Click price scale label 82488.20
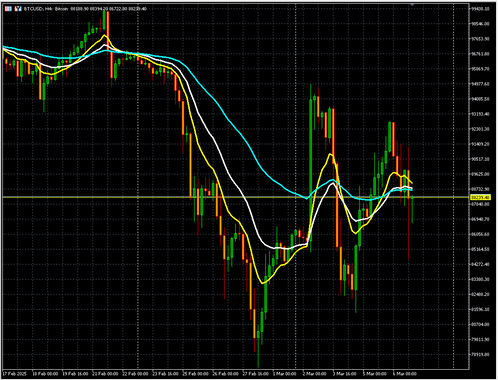The image size is (498, 380). coord(480,294)
